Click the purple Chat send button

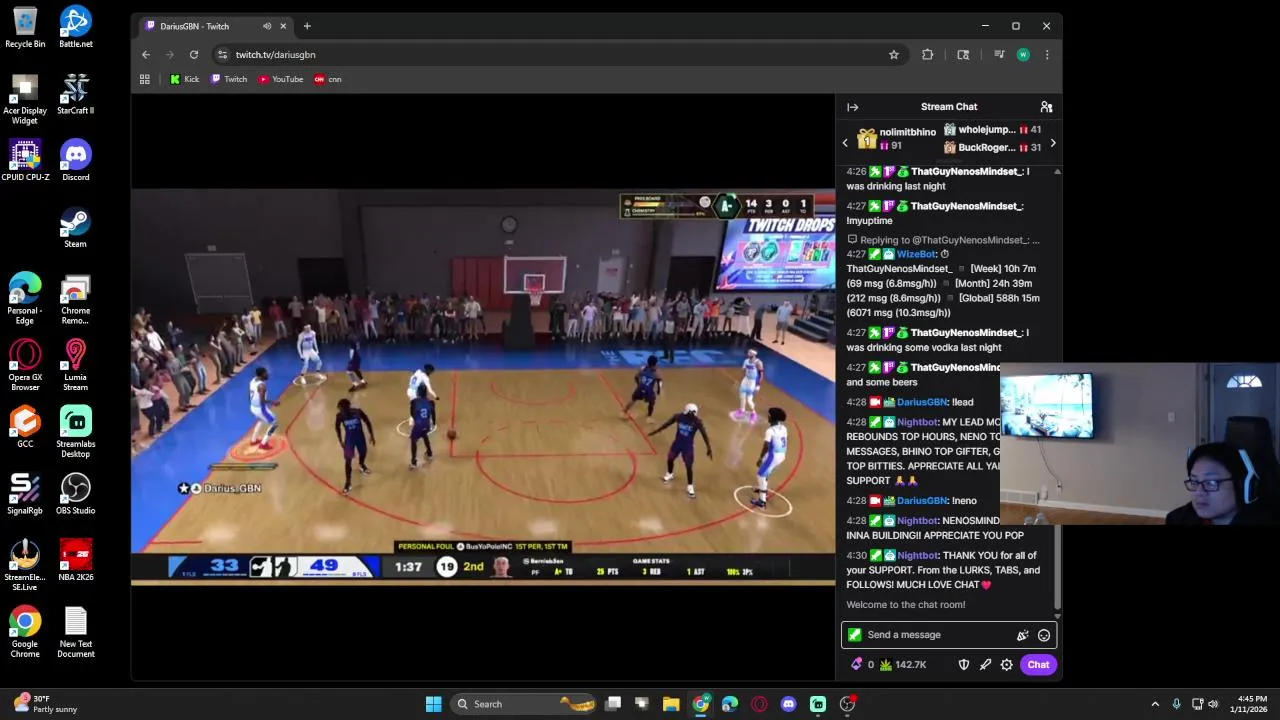[x=1038, y=664]
